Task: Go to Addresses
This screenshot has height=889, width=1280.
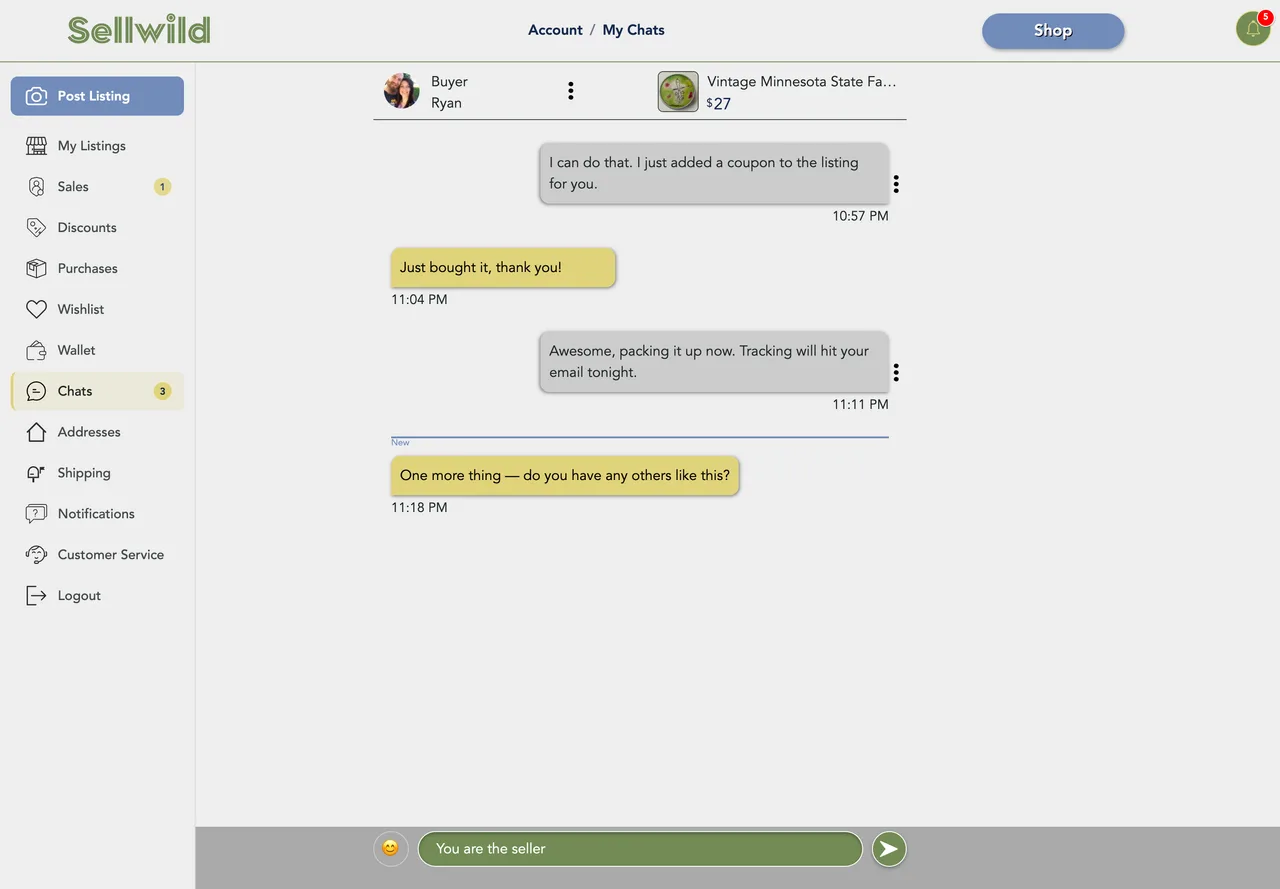Action: click(97, 433)
